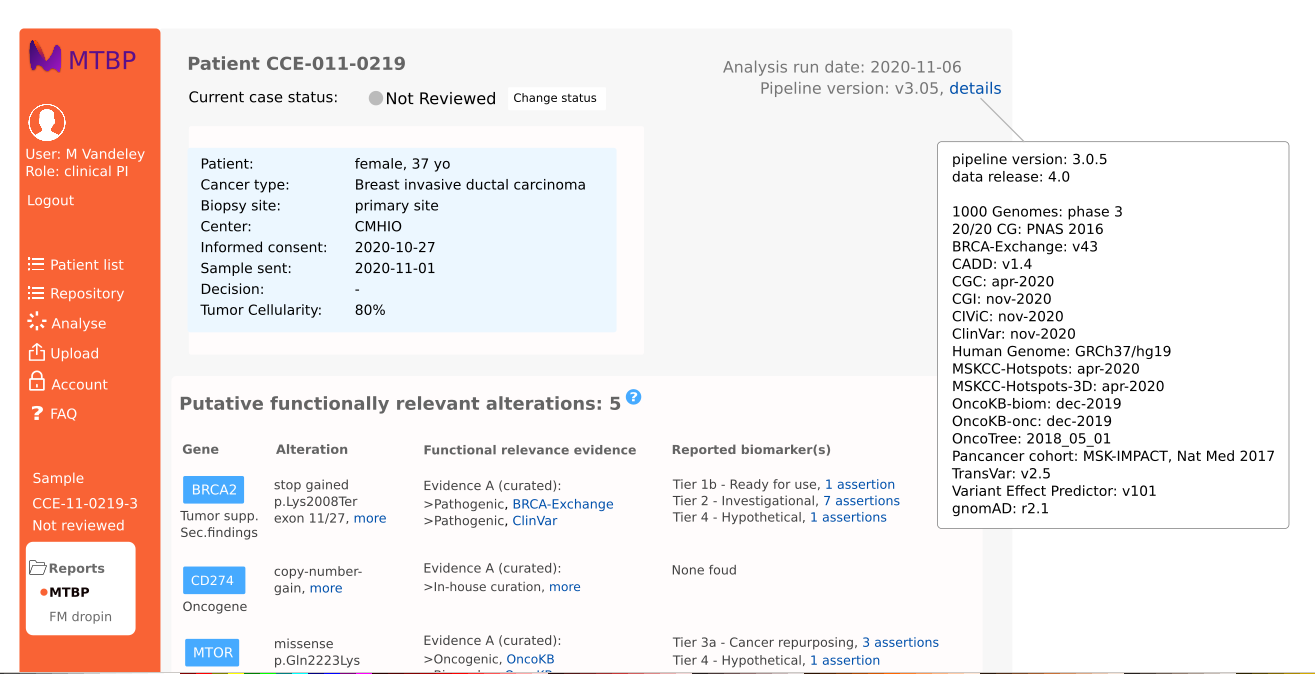The width and height of the screenshot is (1315, 674).
Task: Click the MTBP logo icon
Action: point(45,58)
